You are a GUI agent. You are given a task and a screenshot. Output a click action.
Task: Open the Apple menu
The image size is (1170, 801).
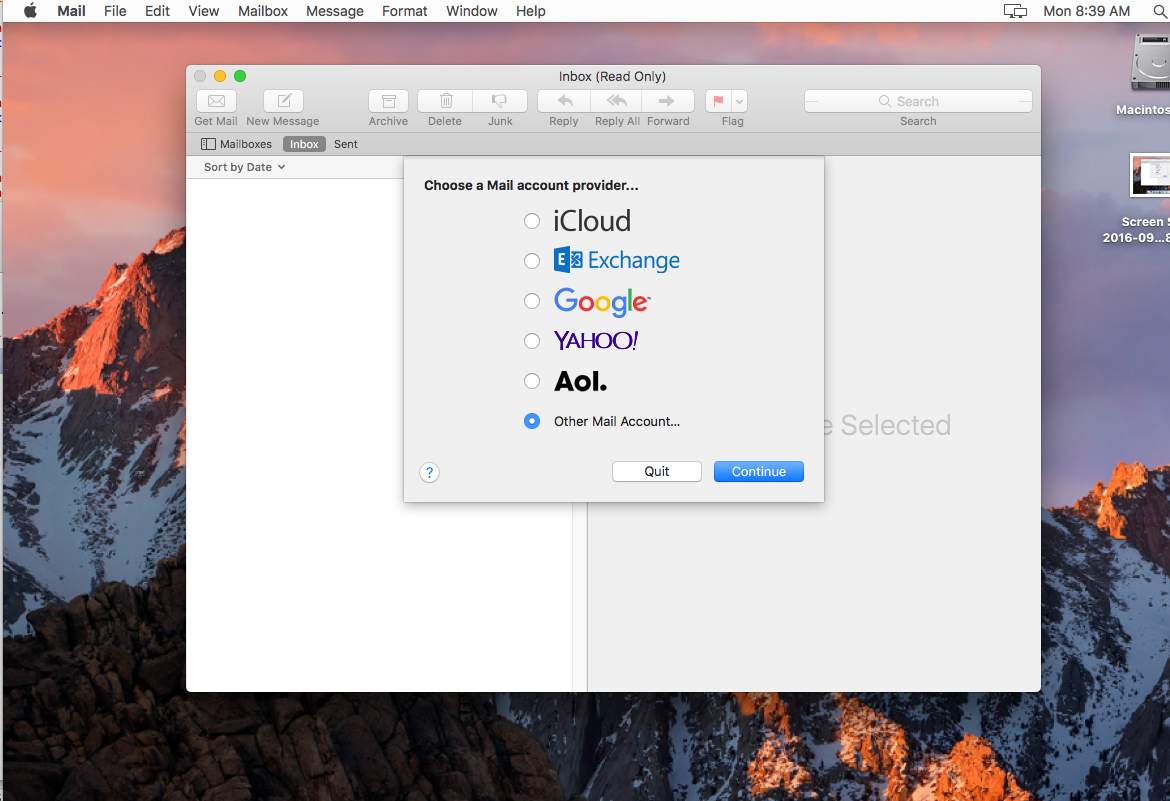coord(30,11)
